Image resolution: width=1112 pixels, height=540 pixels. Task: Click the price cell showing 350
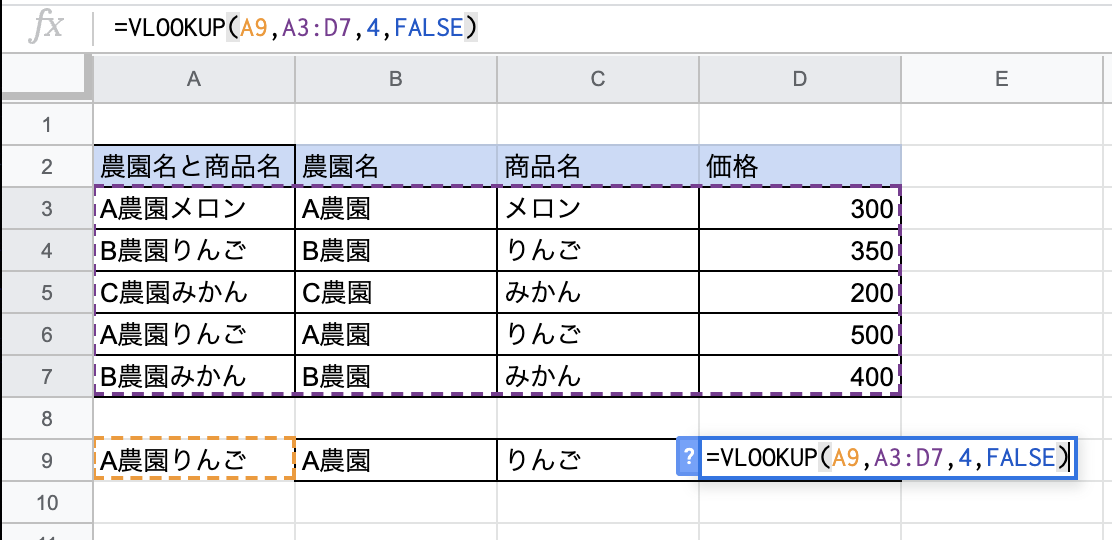click(x=800, y=250)
